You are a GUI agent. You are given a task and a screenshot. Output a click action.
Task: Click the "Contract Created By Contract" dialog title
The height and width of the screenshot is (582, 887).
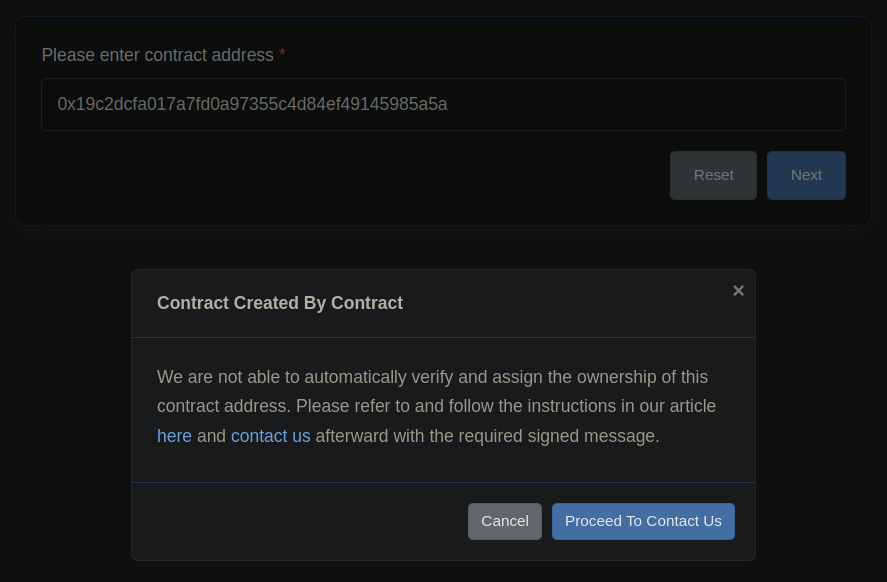click(280, 303)
